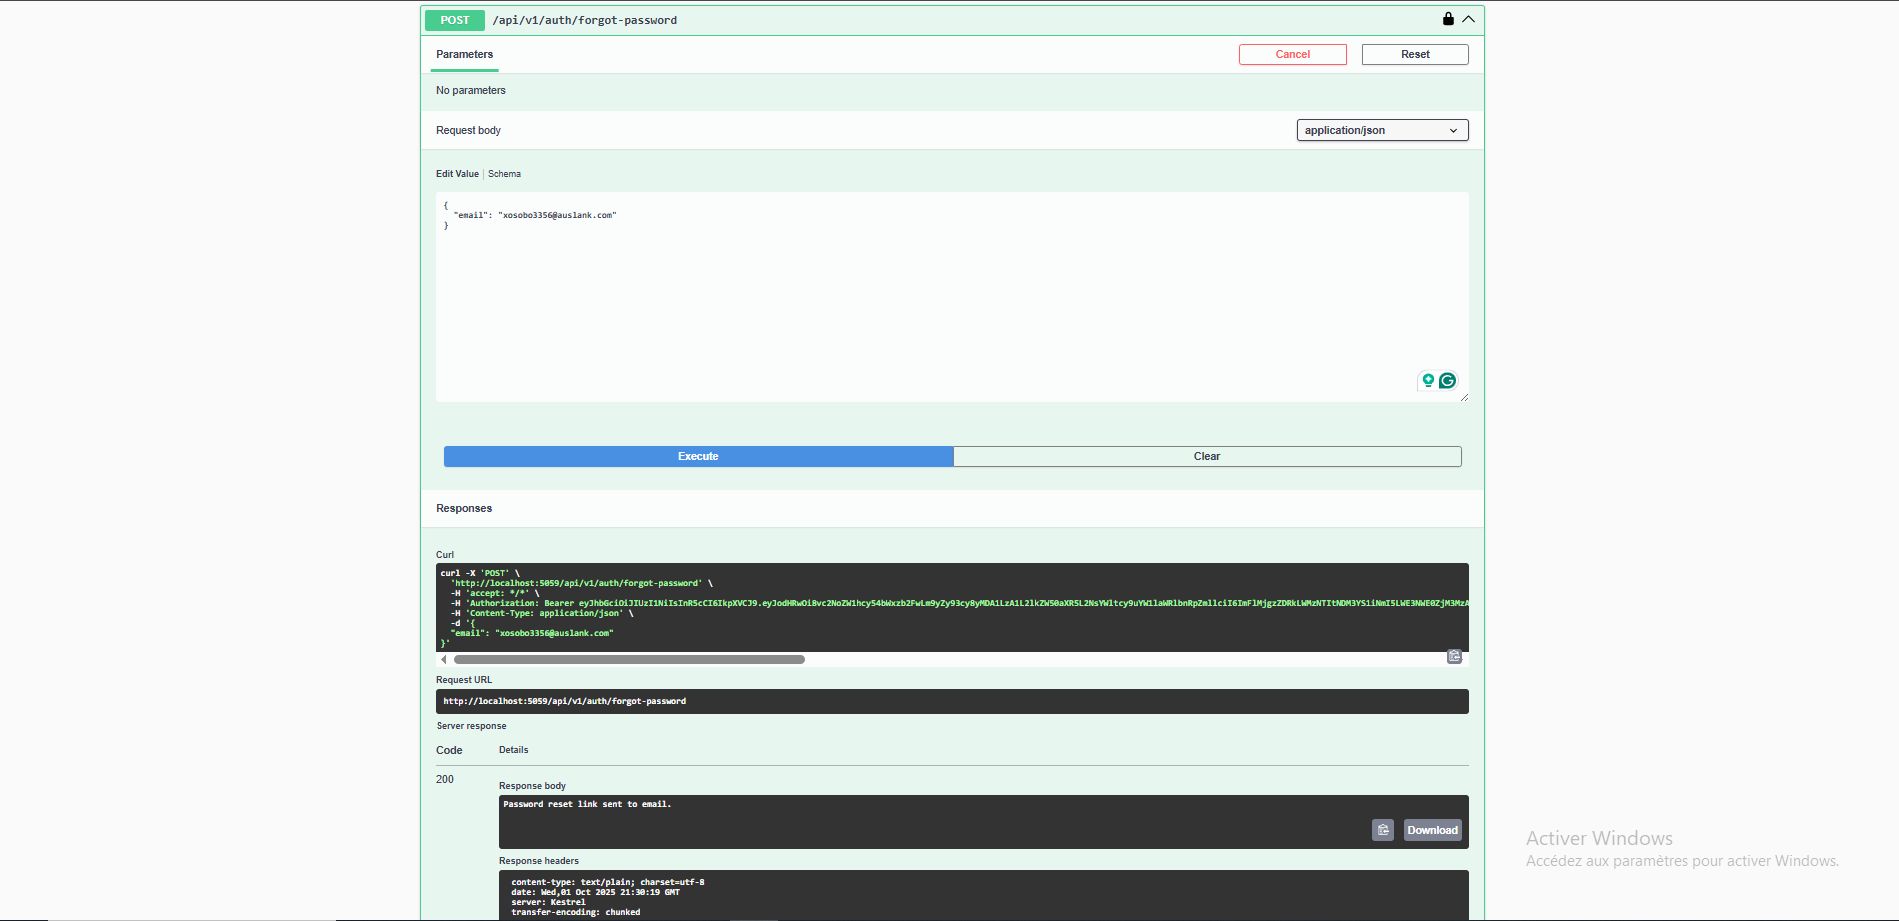This screenshot has height=921, width=1899.
Task: Grab the textarea resize handle
Action: click(1464, 398)
